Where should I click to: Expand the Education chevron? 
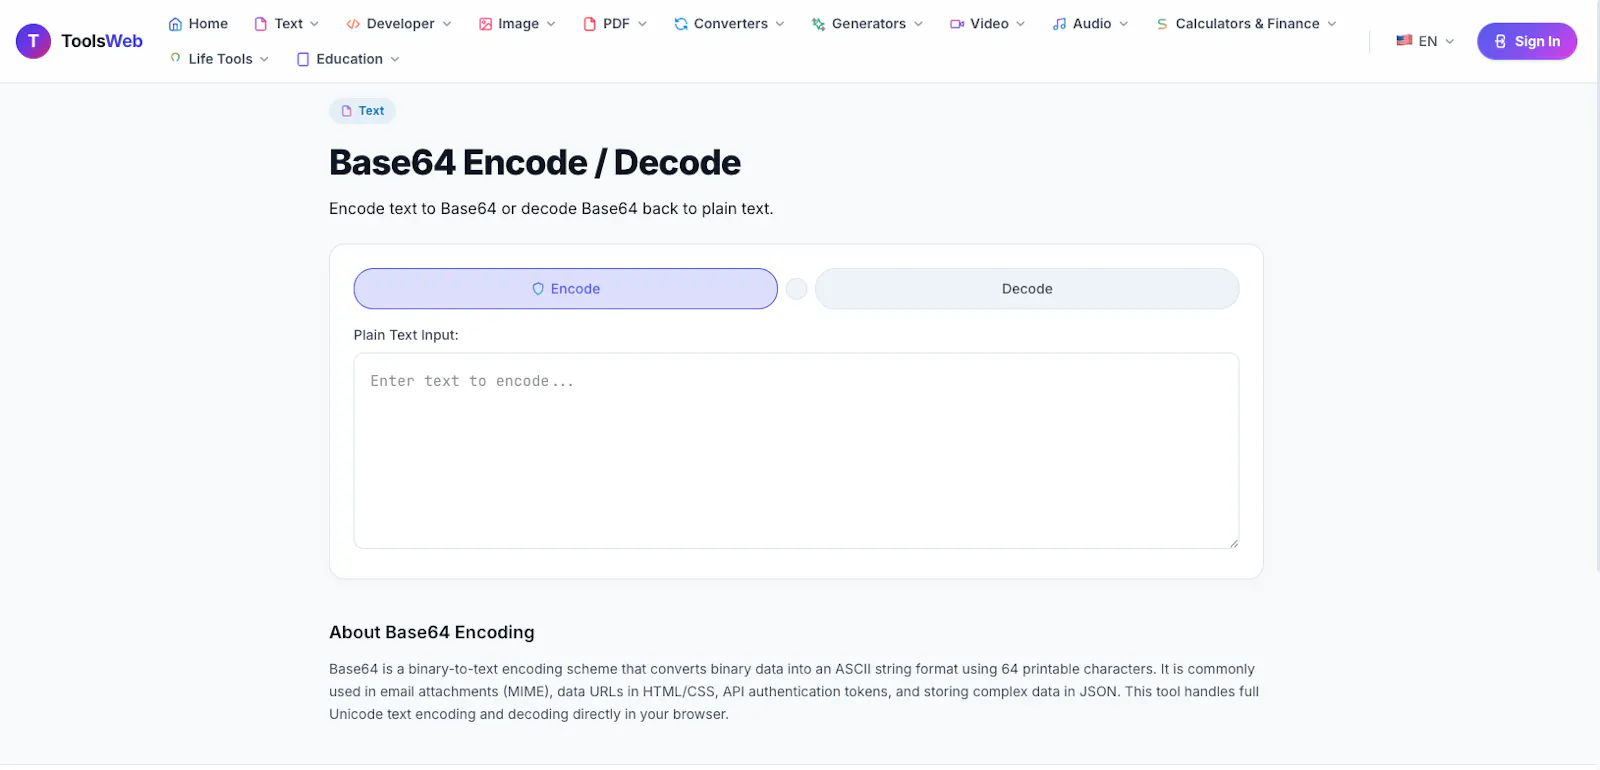[395, 59]
